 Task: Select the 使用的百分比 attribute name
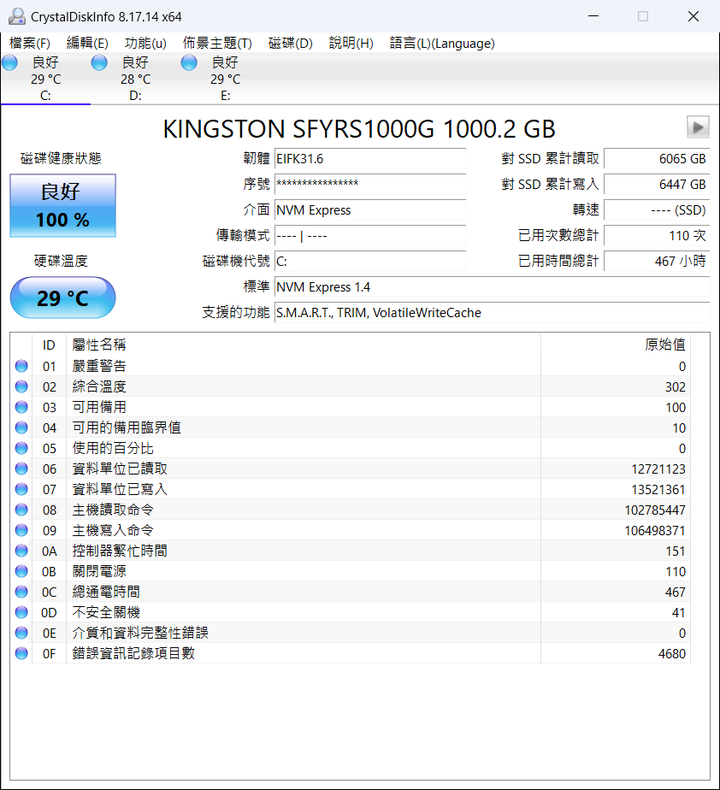click(x=112, y=448)
